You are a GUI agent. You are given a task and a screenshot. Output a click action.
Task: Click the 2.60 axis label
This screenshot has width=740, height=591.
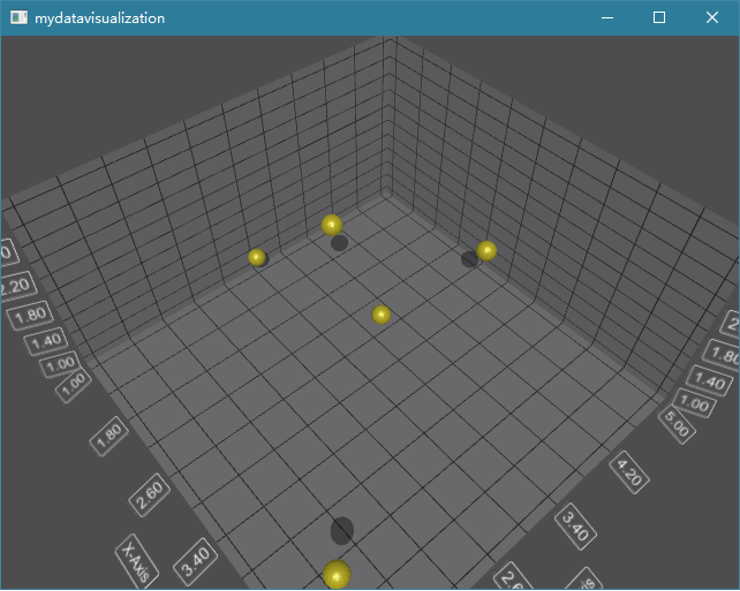(150, 495)
